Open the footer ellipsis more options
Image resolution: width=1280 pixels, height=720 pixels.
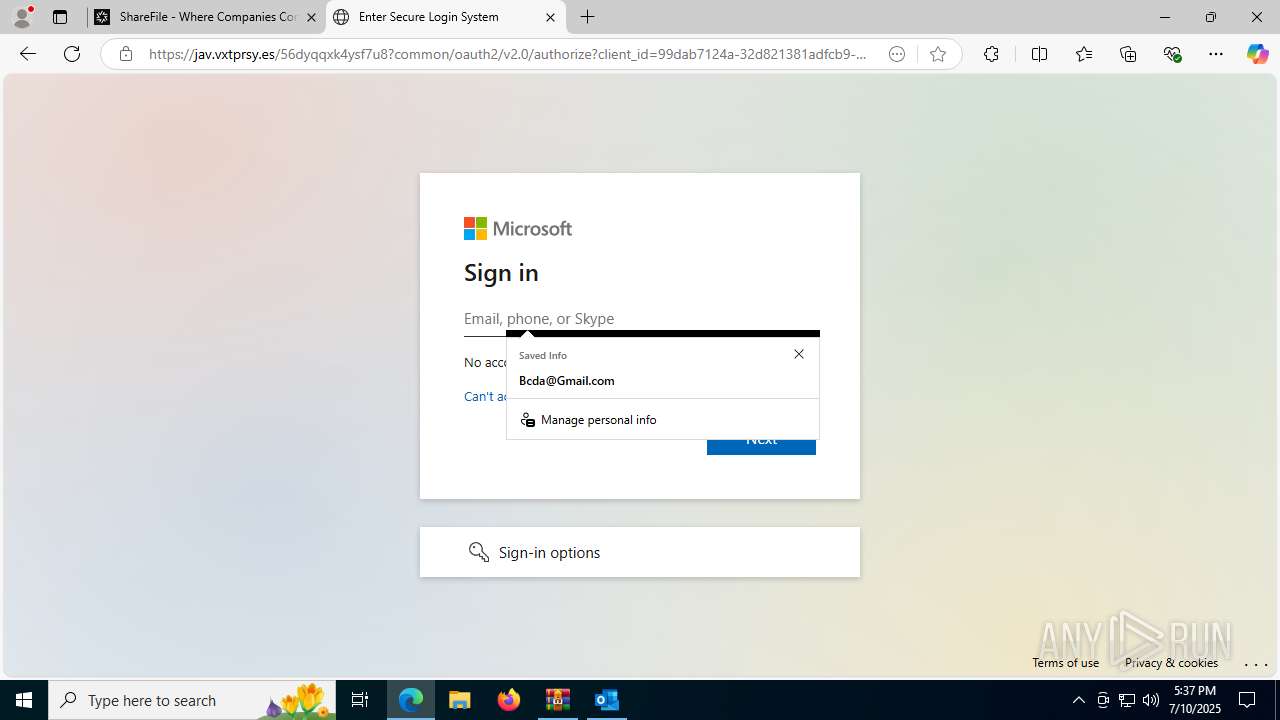[x=1256, y=663]
